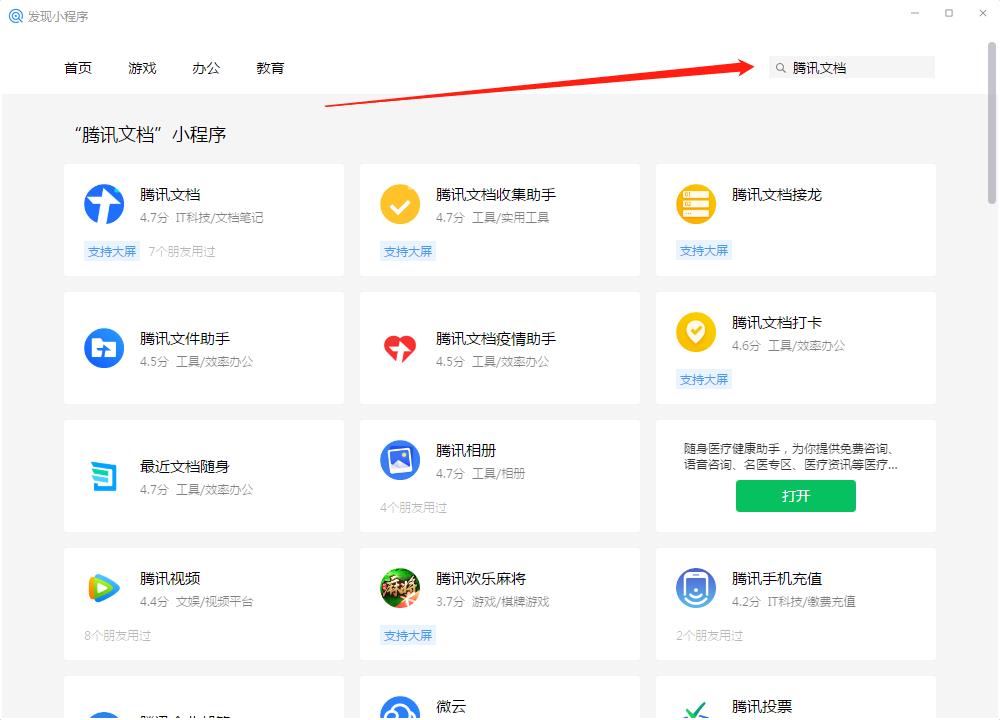
Task: Click the 发现小程序 title bar logo
Action: (16, 16)
